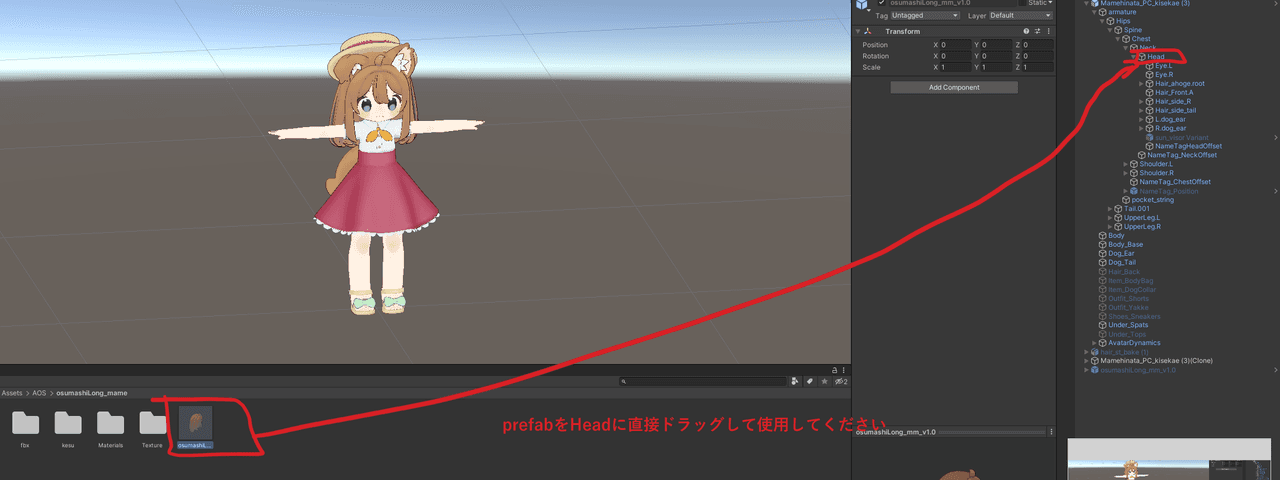Collapse the Mamehinata_PC_kisekae (3) root object
This screenshot has width=1280, height=480.
click(1087, 3)
